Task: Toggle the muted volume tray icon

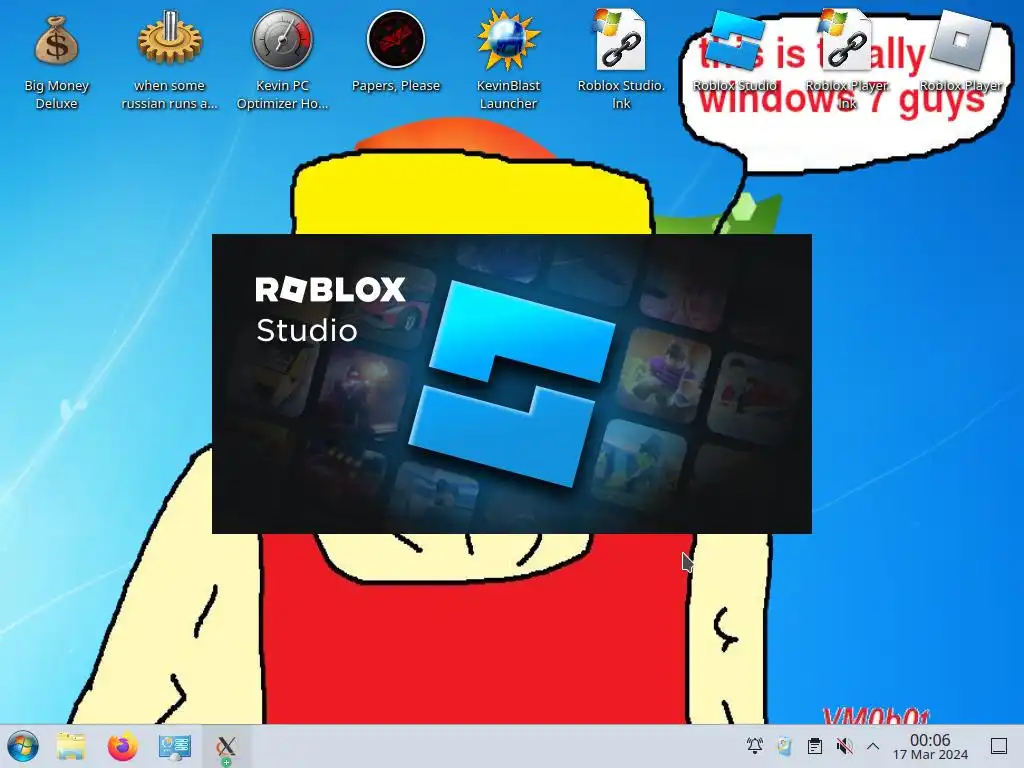Action: pyautogui.click(x=844, y=746)
